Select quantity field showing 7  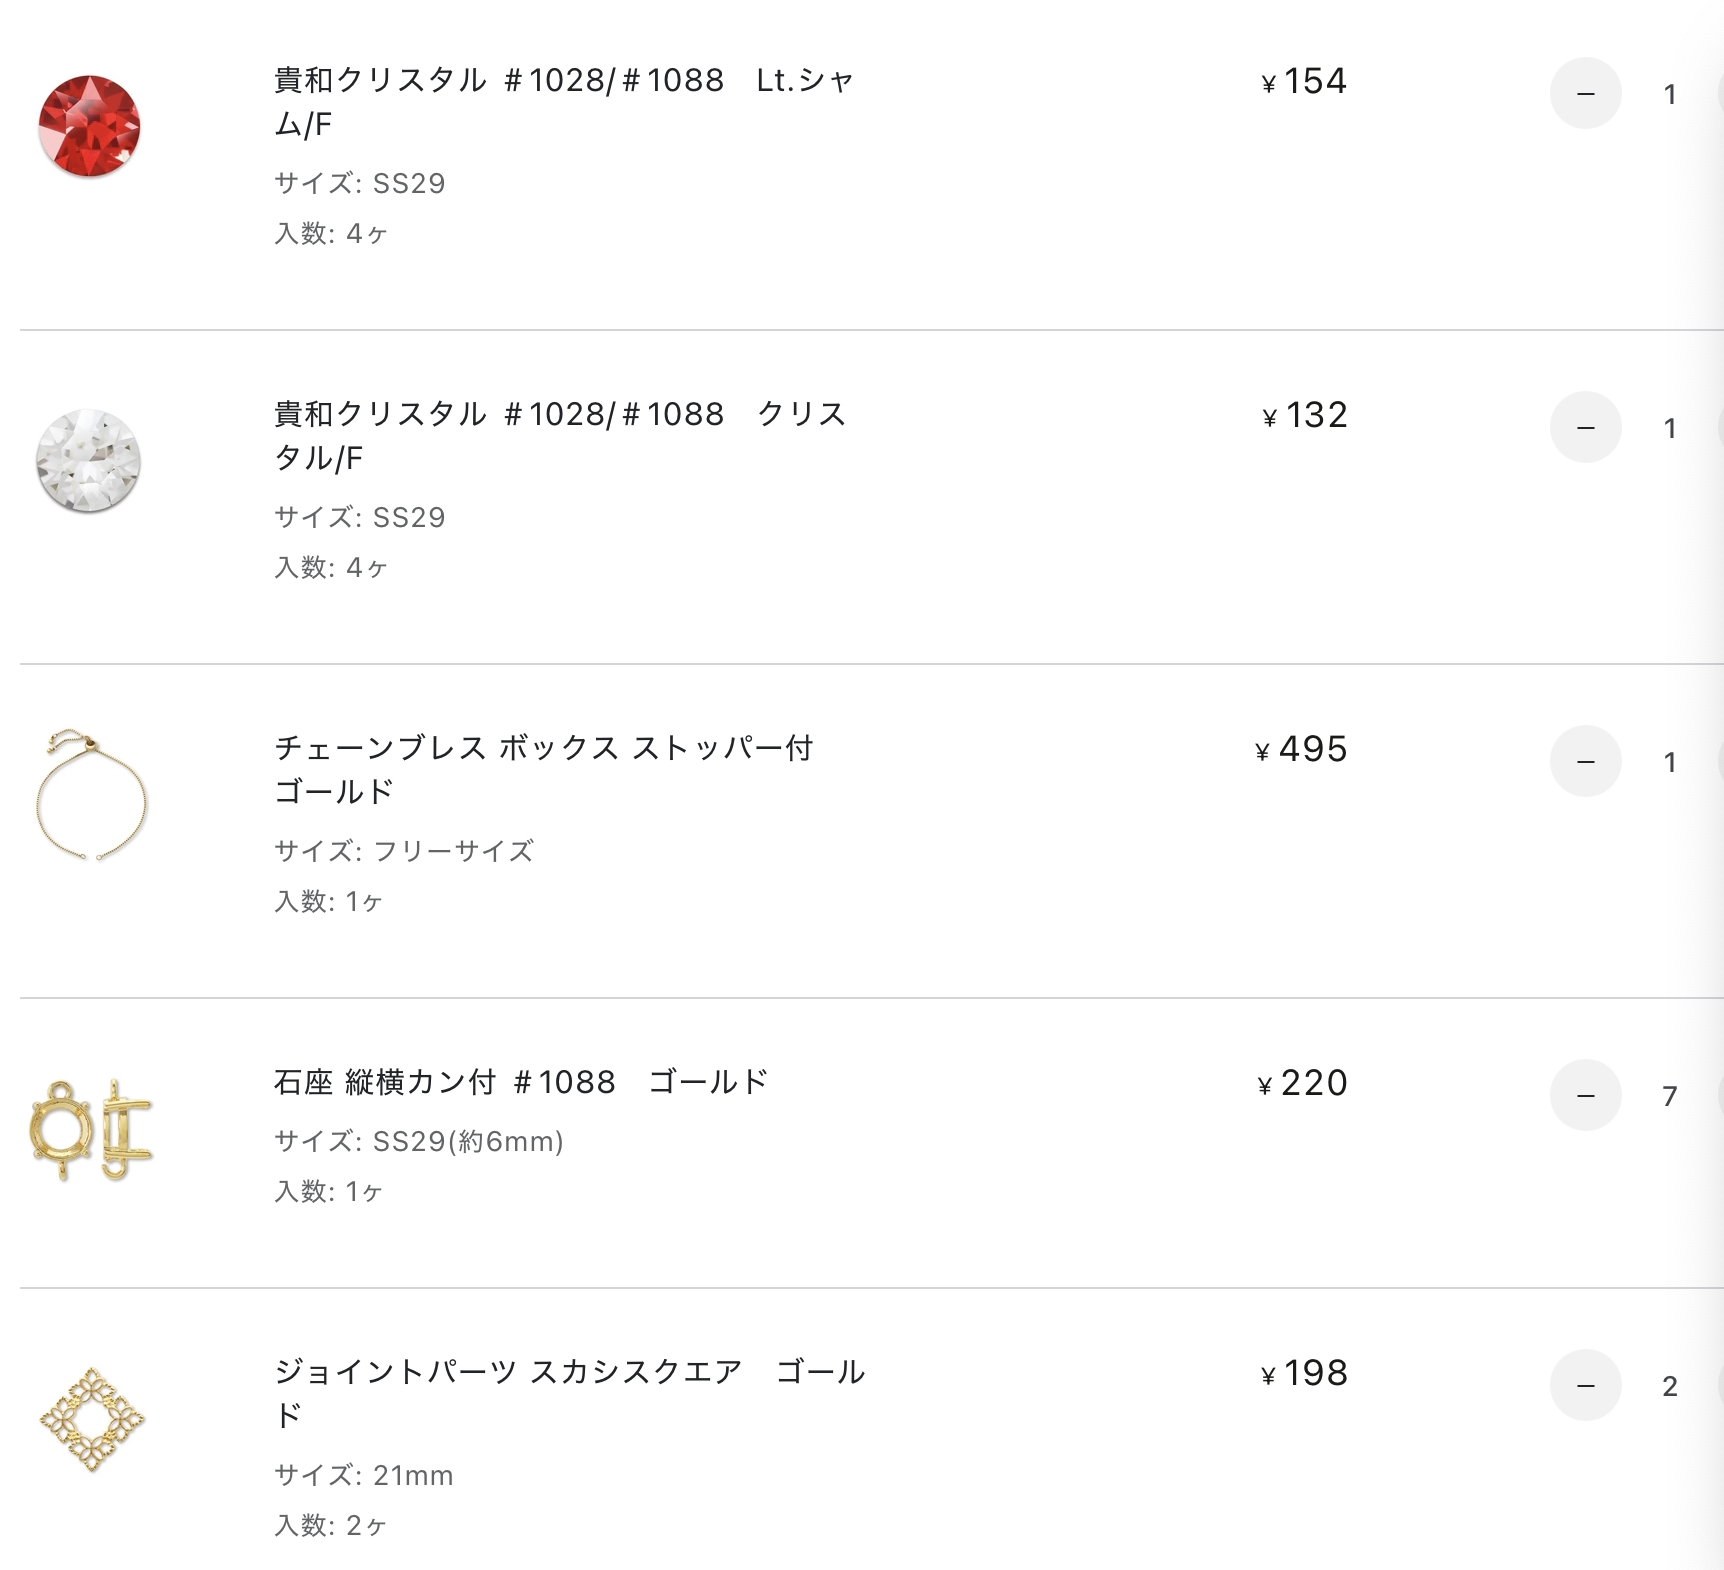(1669, 1096)
